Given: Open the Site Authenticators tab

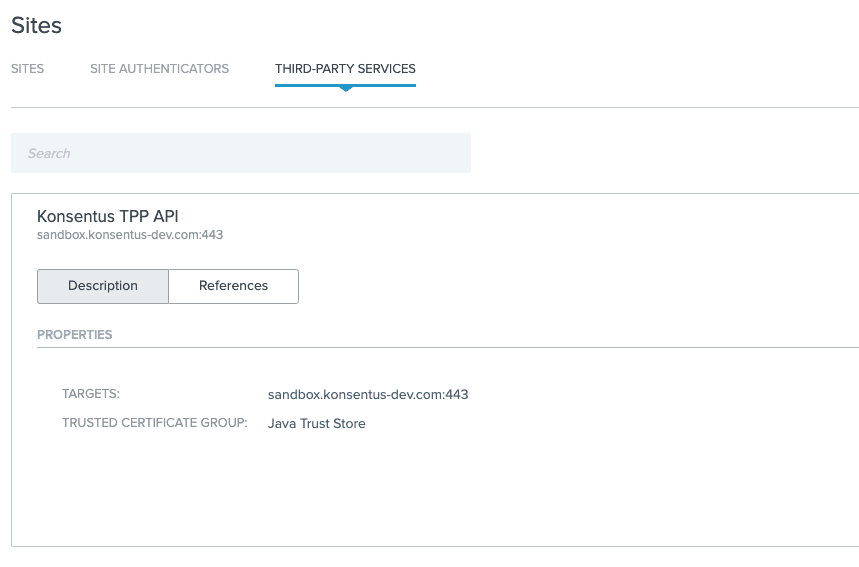Looking at the screenshot, I should tap(159, 69).
